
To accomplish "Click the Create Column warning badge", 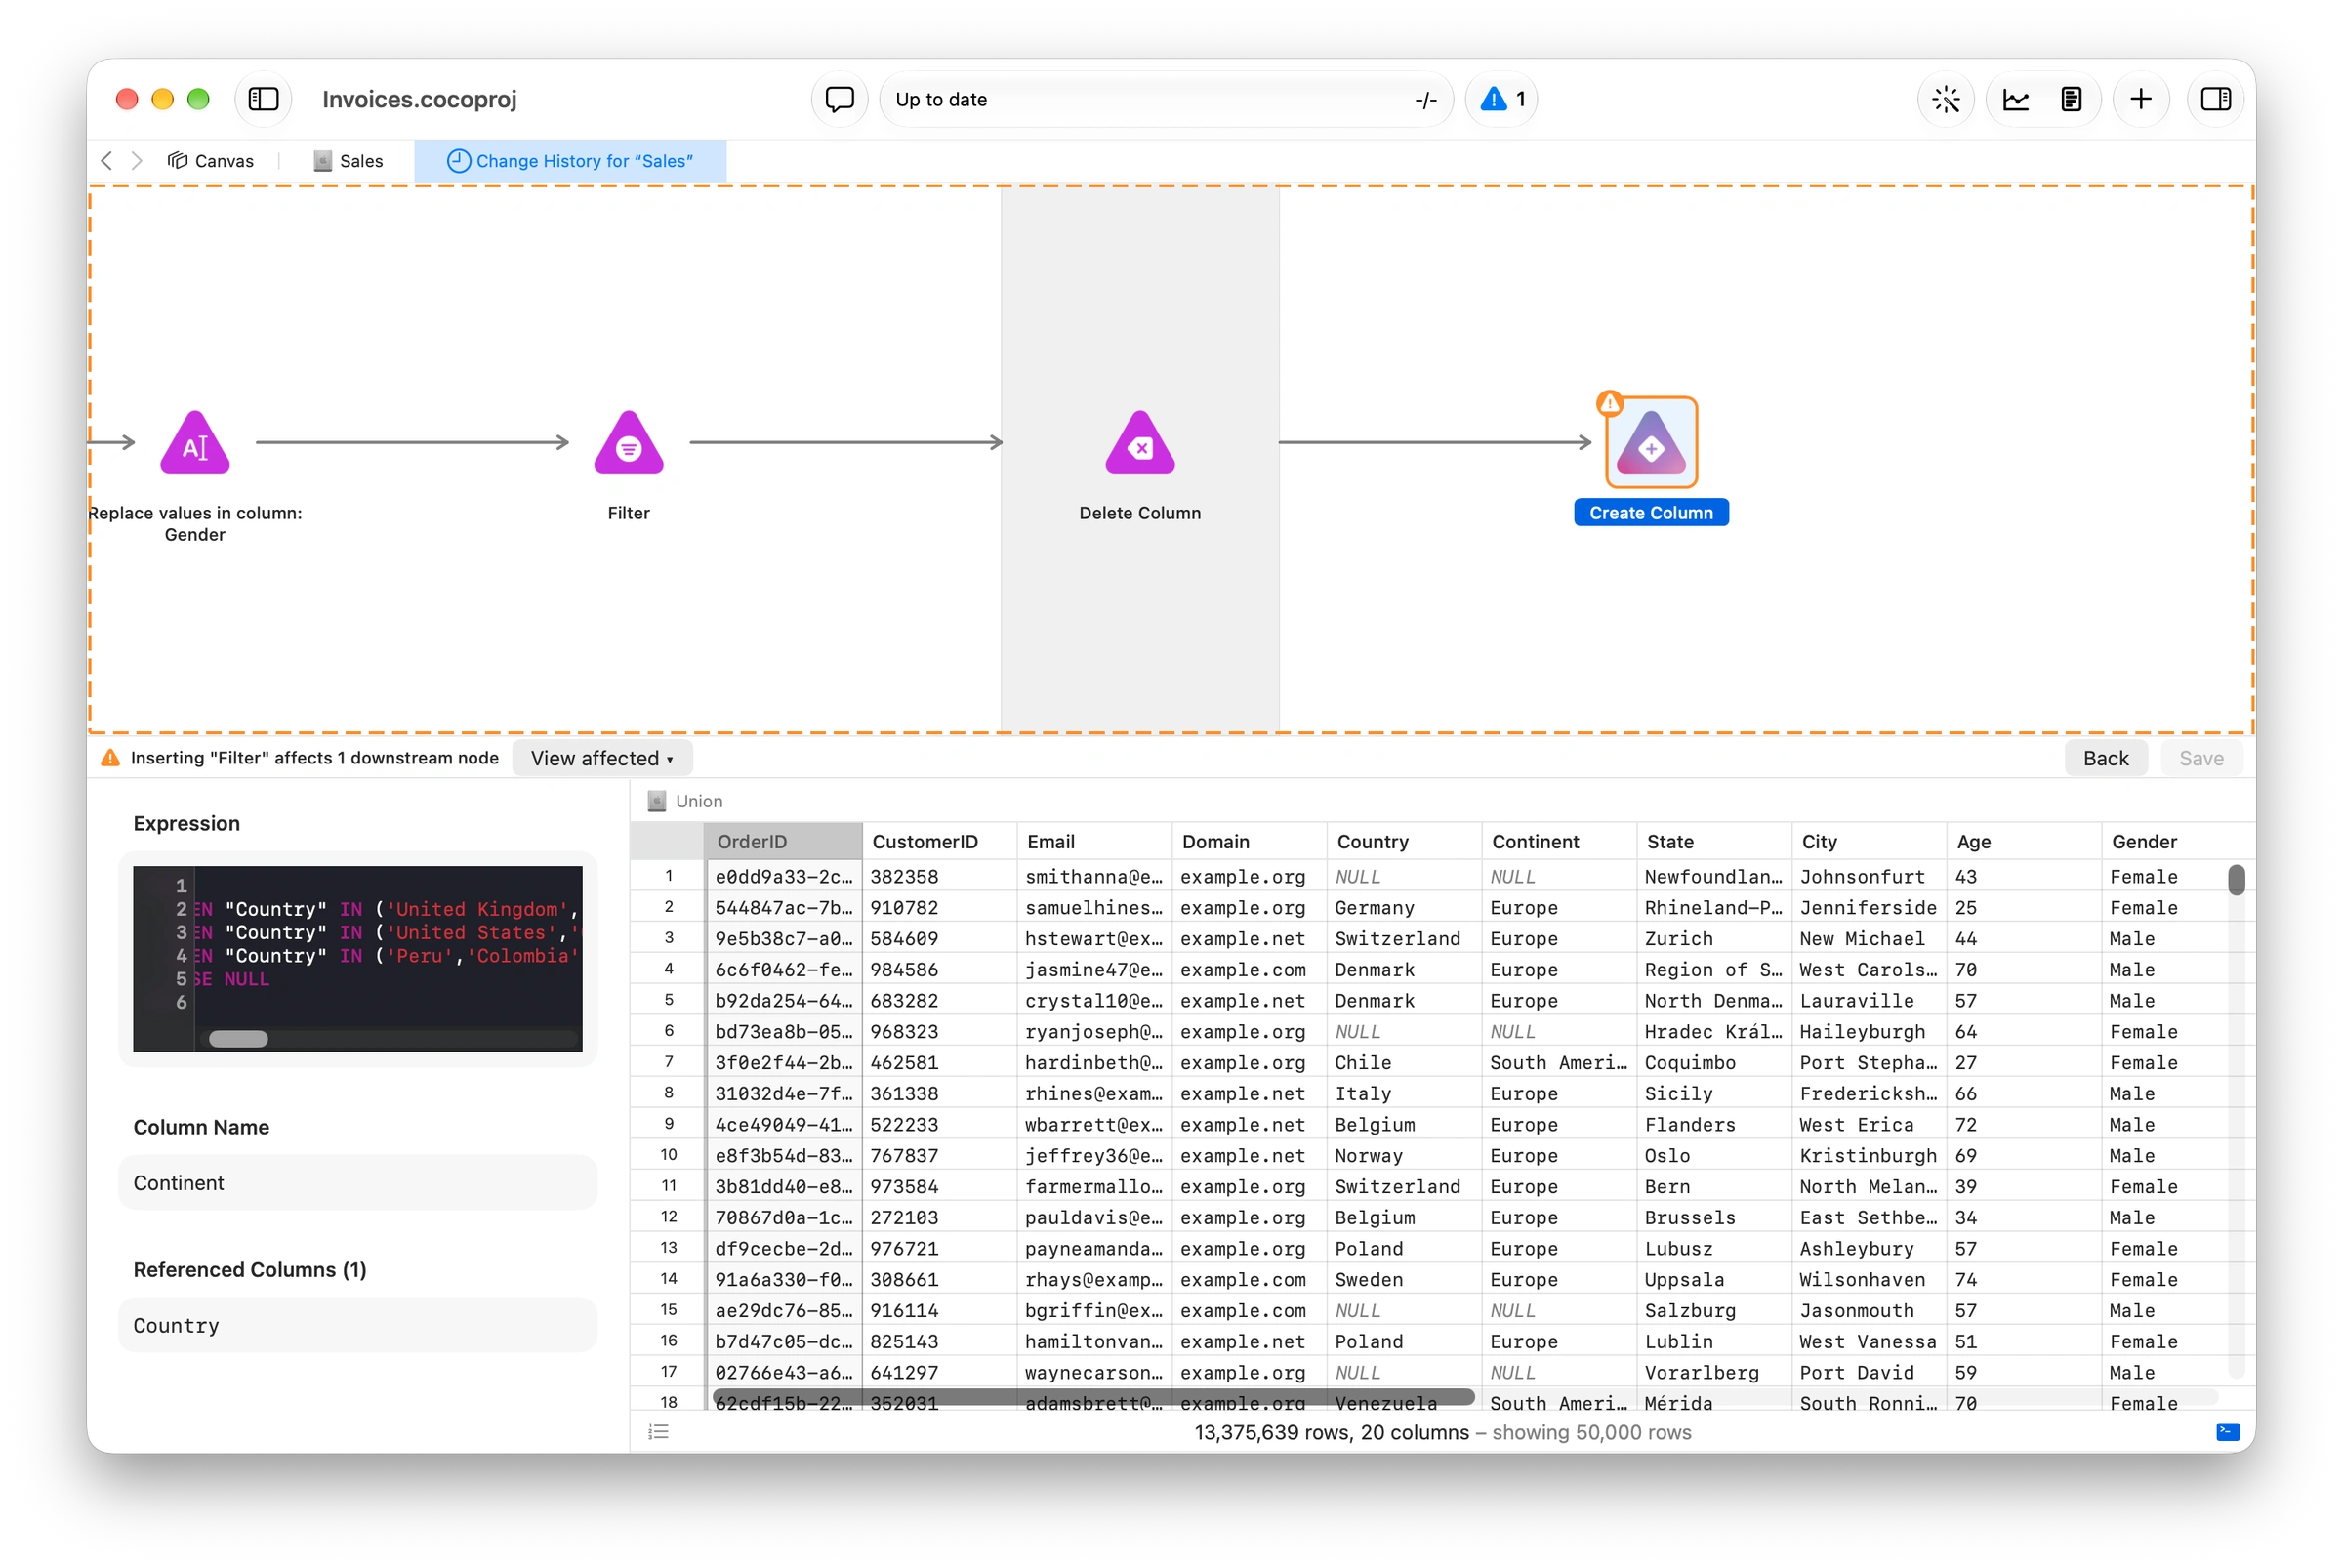I will pos(1609,403).
